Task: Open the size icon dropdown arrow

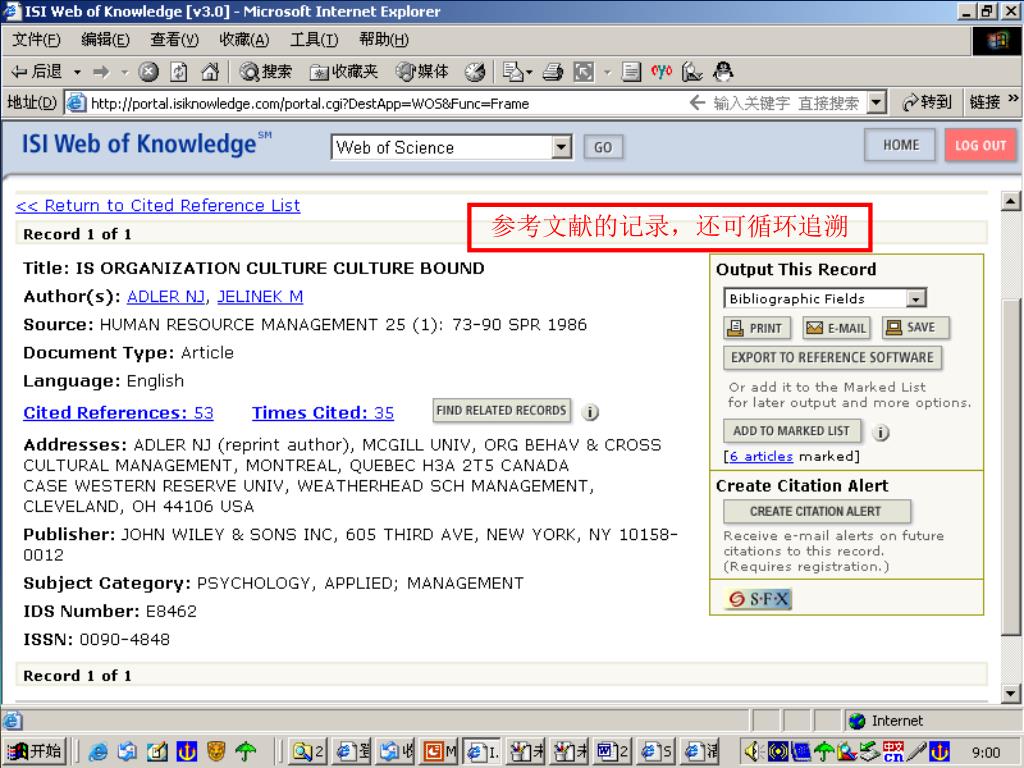Action: pyautogui.click(x=607, y=72)
